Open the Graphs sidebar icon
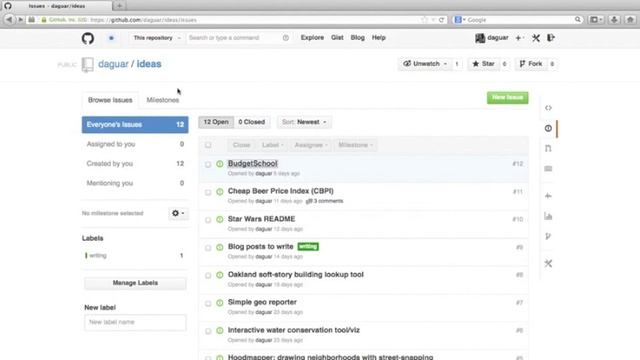Screen dimensions: 640x360 548,216
